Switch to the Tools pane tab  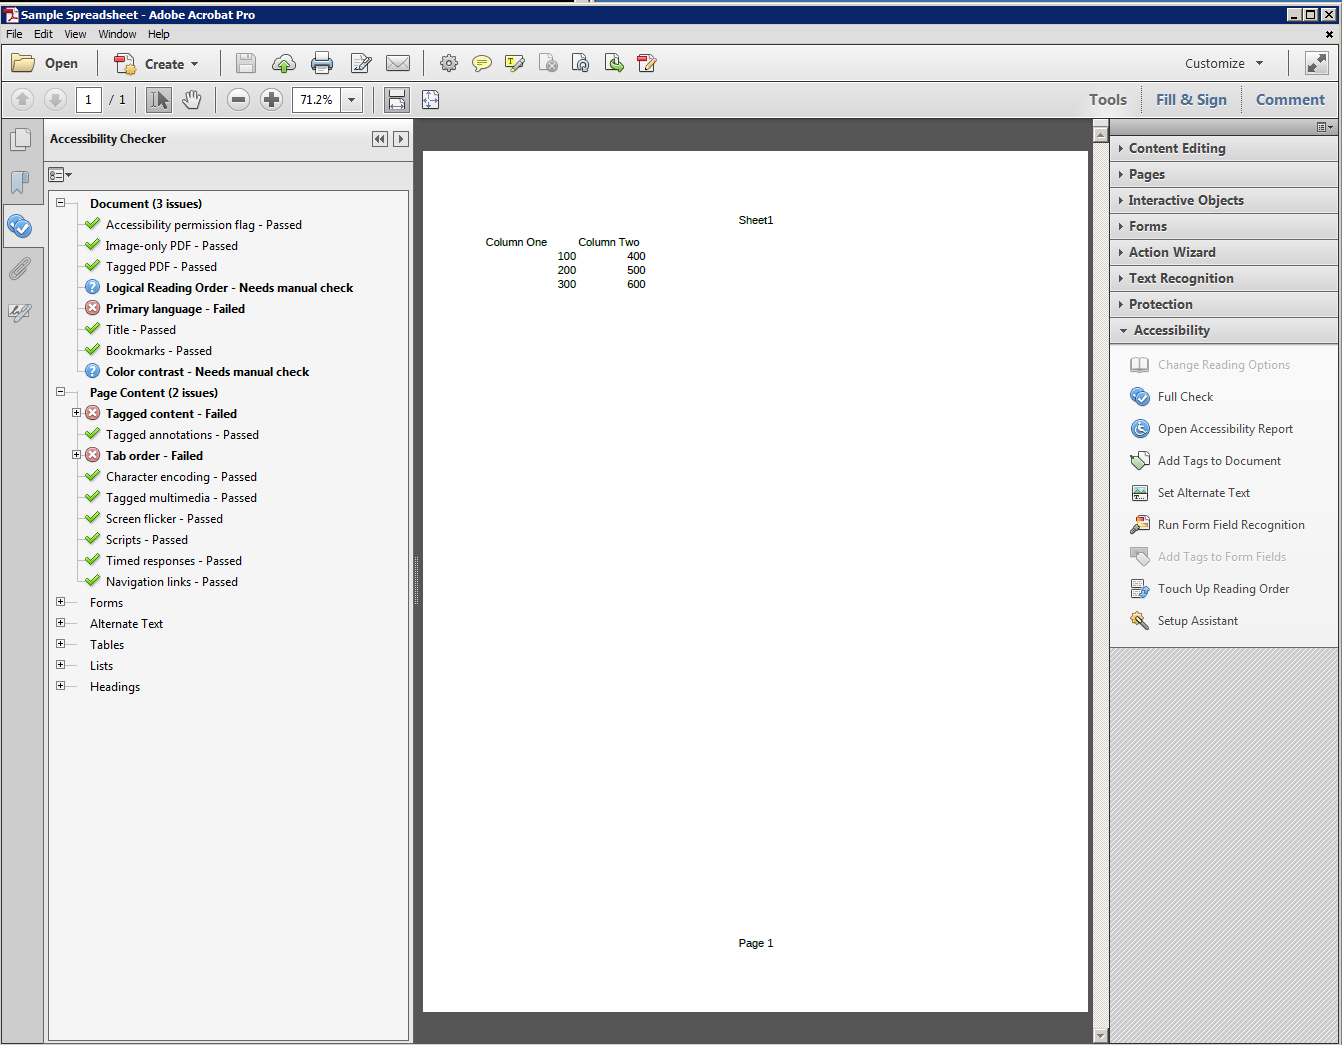[1108, 99]
